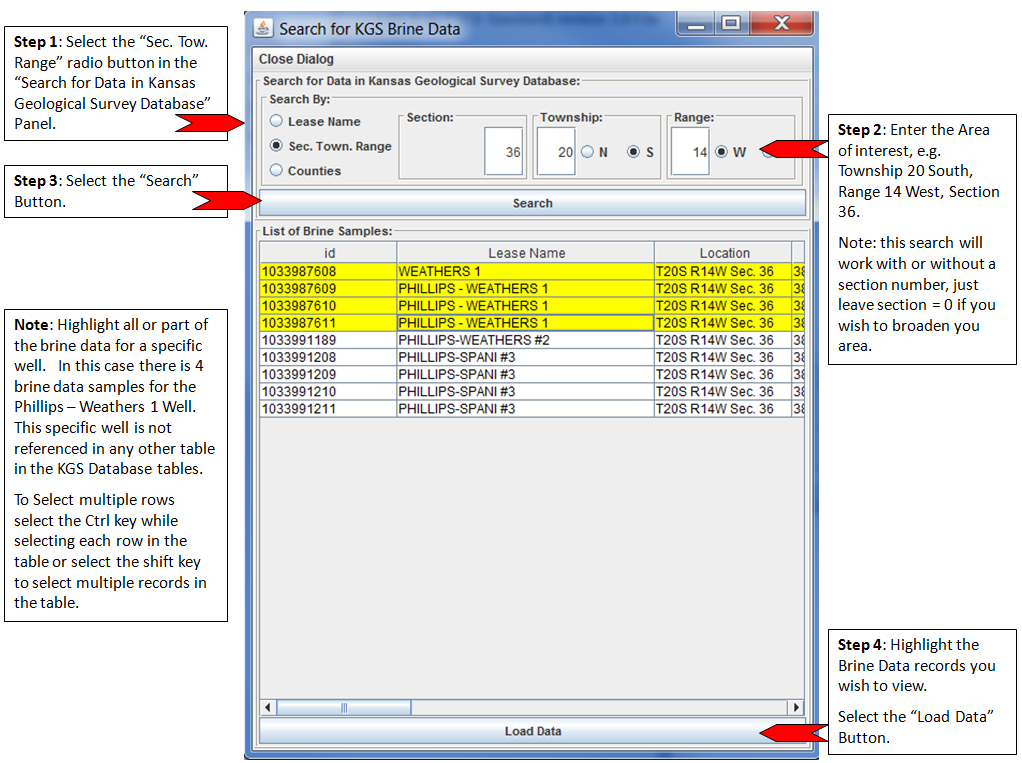Click the Range number field

pos(690,151)
